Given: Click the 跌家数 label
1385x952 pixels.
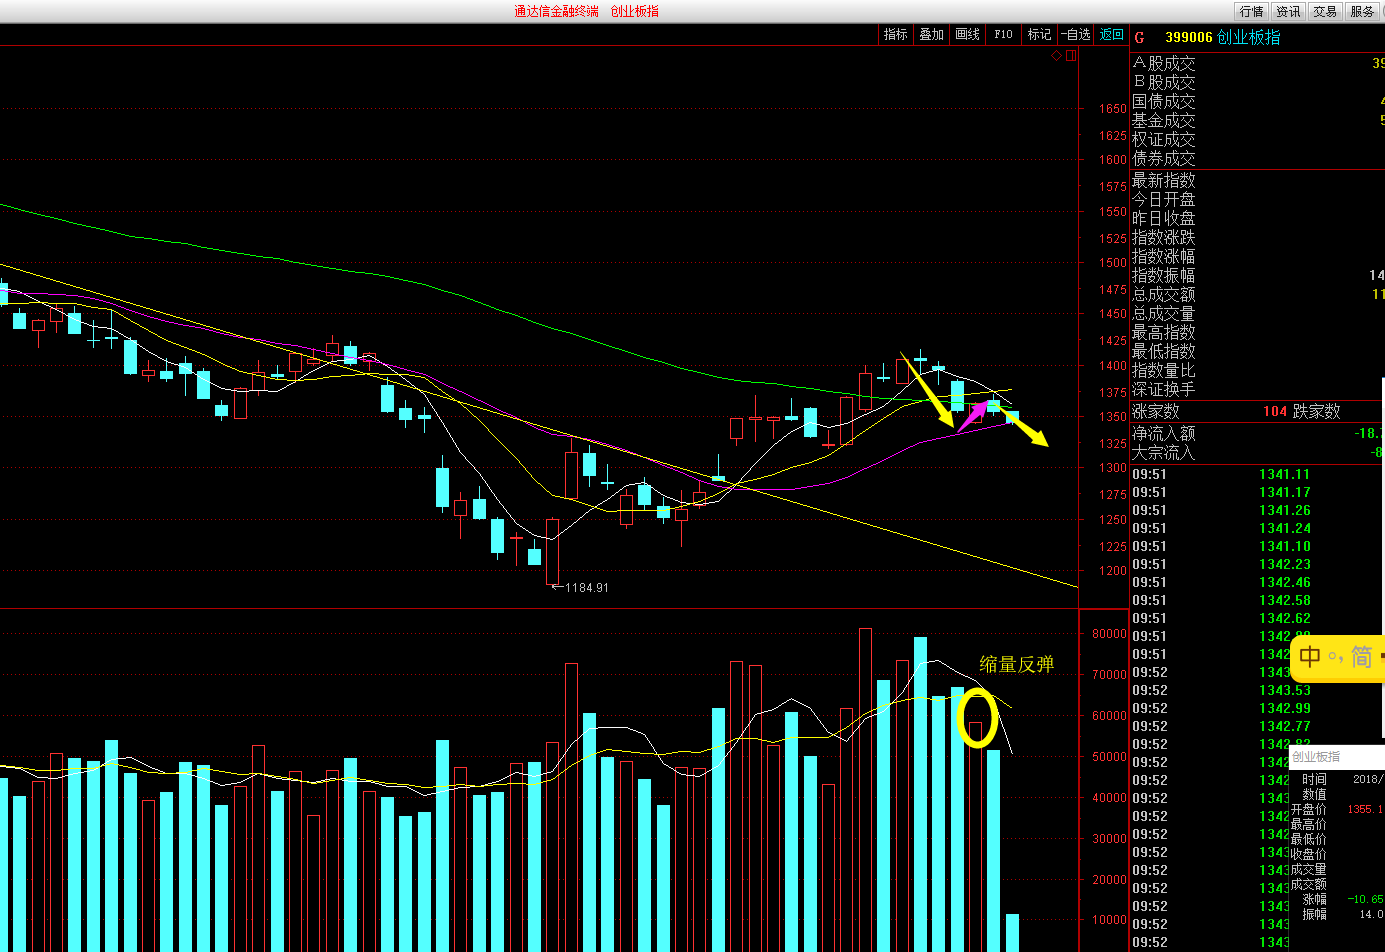Looking at the screenshot, I should 1317,411.
